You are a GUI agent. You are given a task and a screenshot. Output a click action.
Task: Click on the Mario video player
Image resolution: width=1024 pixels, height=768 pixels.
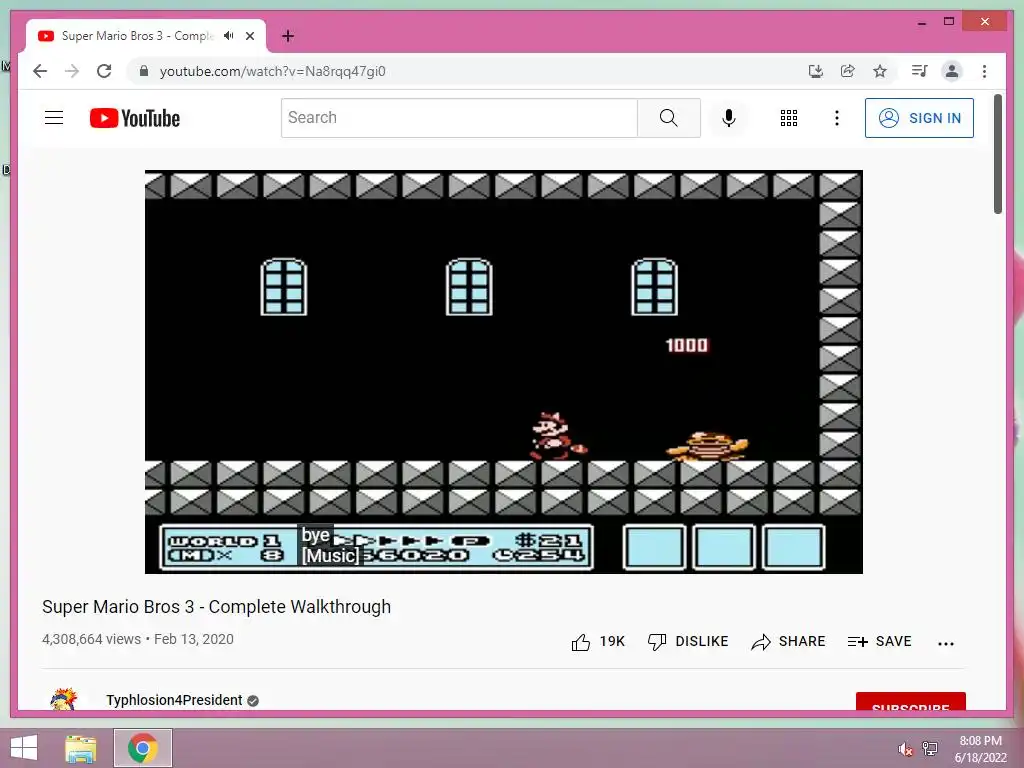tap(504, 372)
